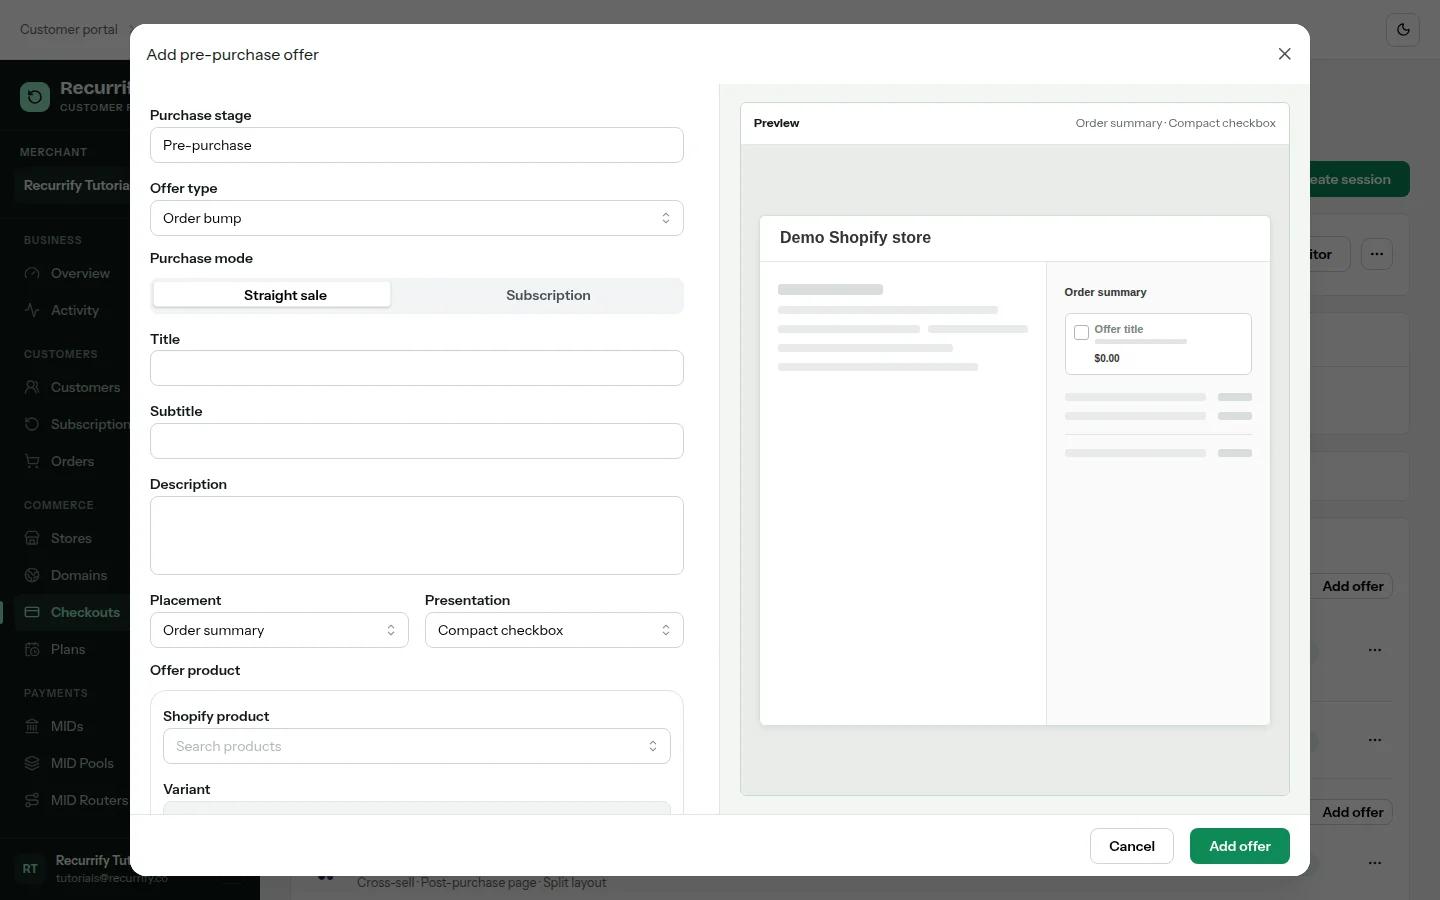
Task: Tick the Offer title checkbox in preview
Action: click(1081, 333)
